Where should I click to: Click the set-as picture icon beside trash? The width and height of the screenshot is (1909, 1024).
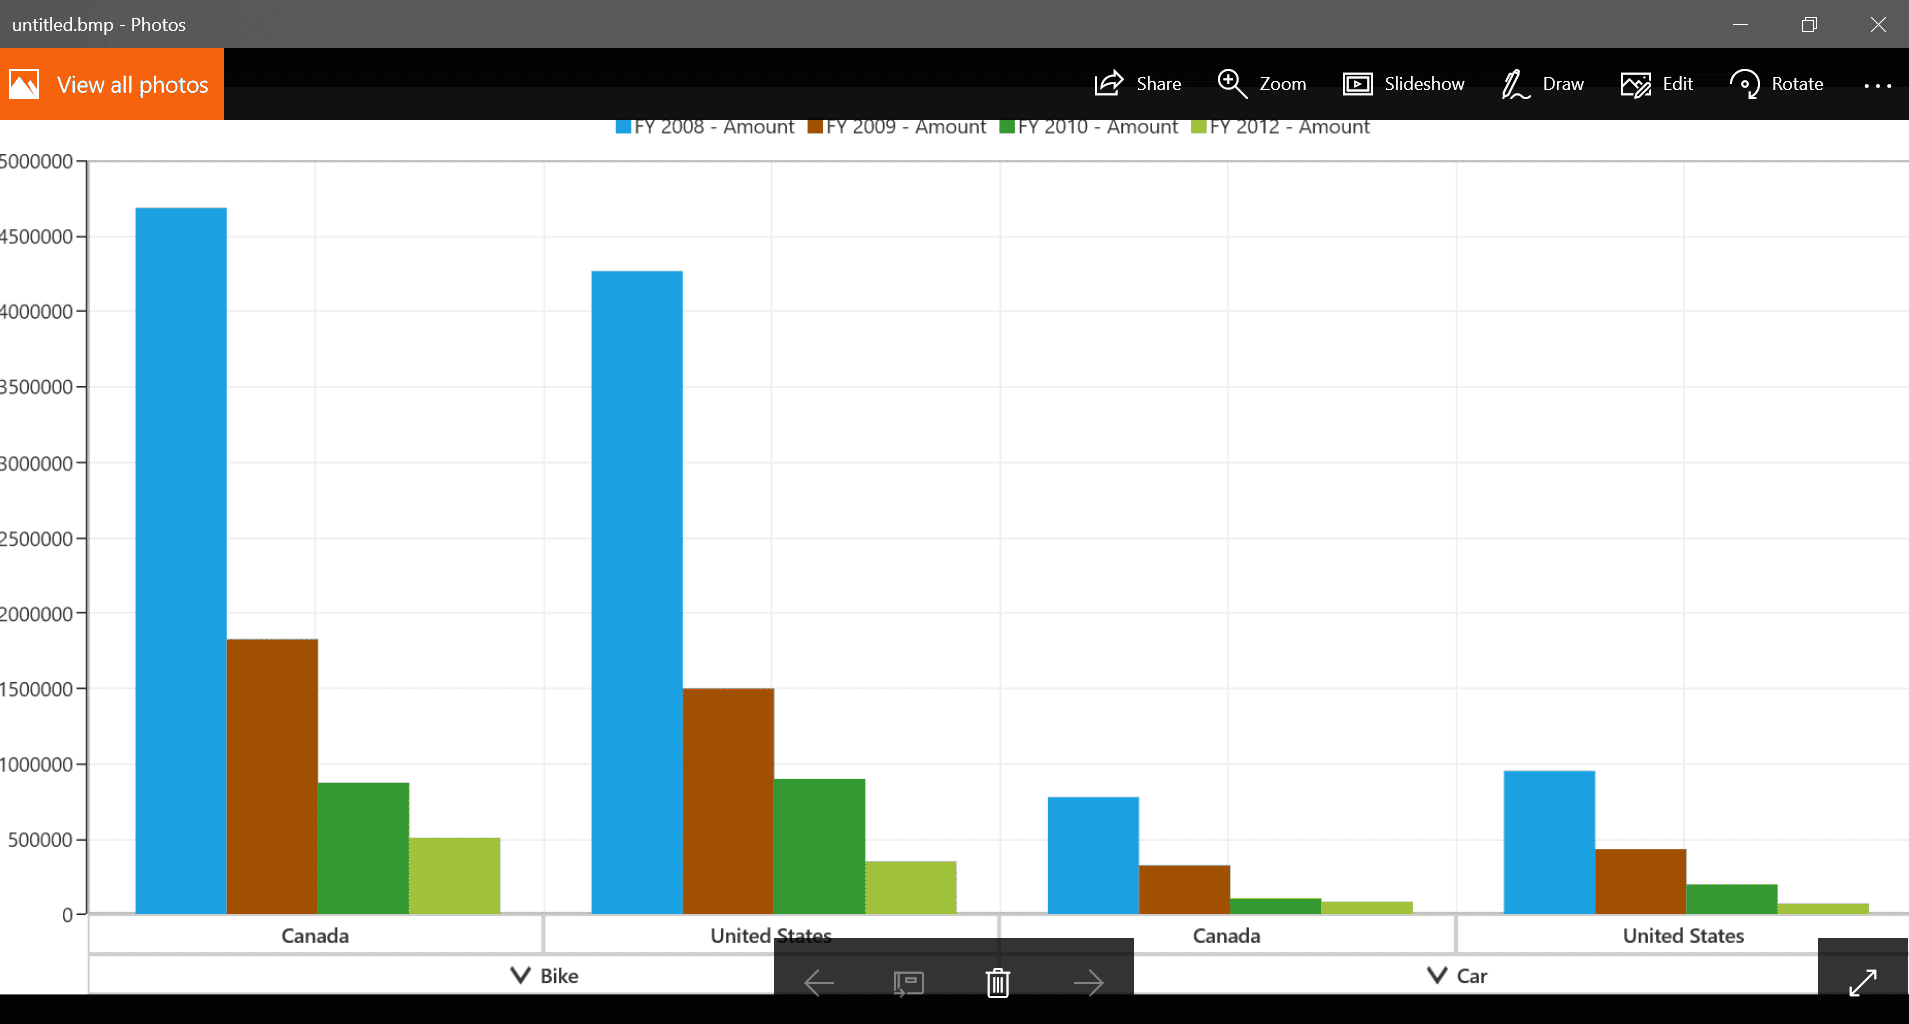pyautogui.click(x=908, y=984)
